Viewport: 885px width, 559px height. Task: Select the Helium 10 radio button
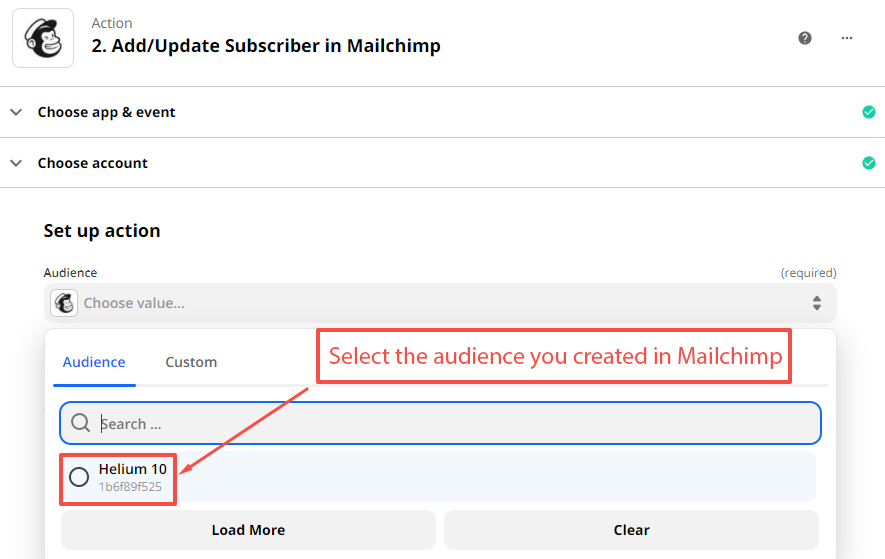79,477
